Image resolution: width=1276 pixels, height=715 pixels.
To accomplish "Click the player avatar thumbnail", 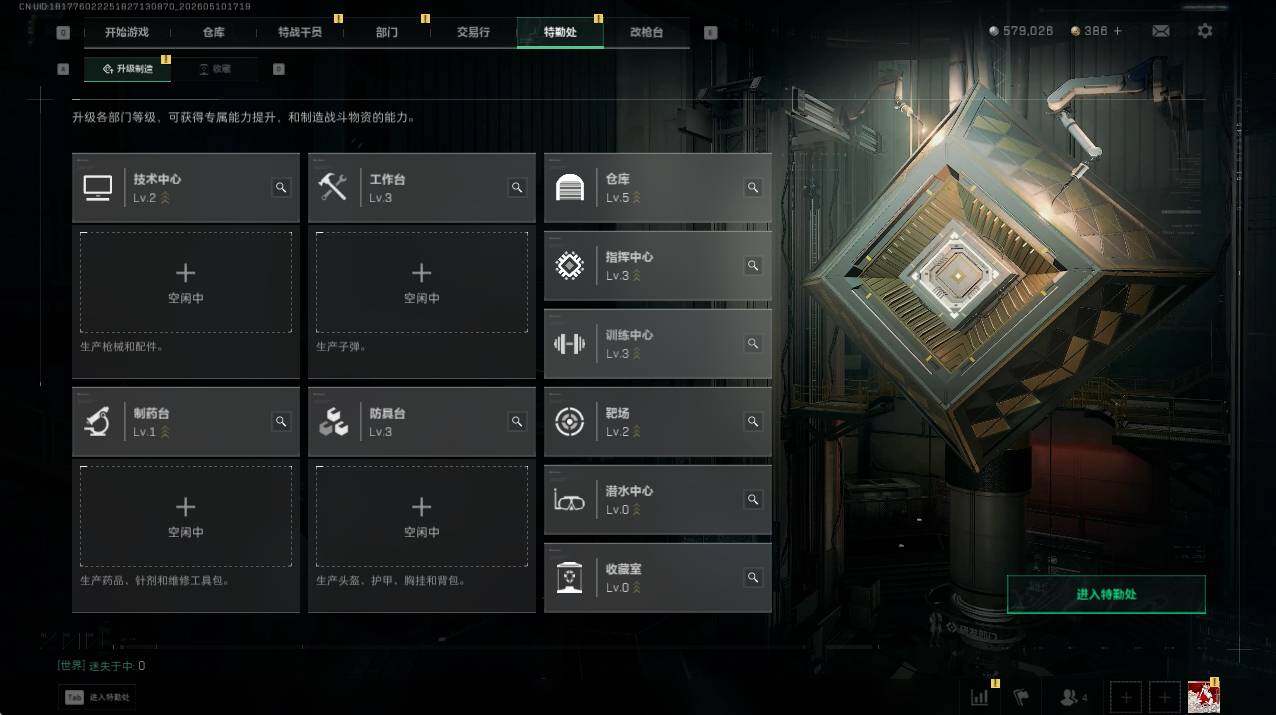I will pos(1203,697).
